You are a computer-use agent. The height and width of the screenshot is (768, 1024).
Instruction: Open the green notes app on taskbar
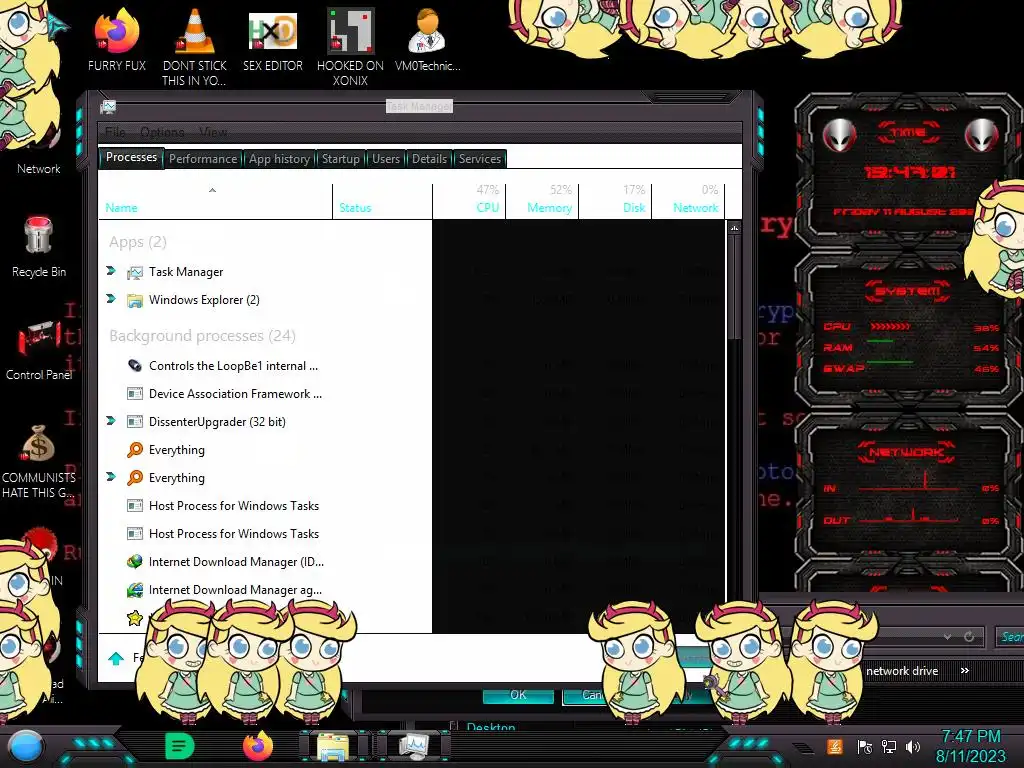pos(179,746)
